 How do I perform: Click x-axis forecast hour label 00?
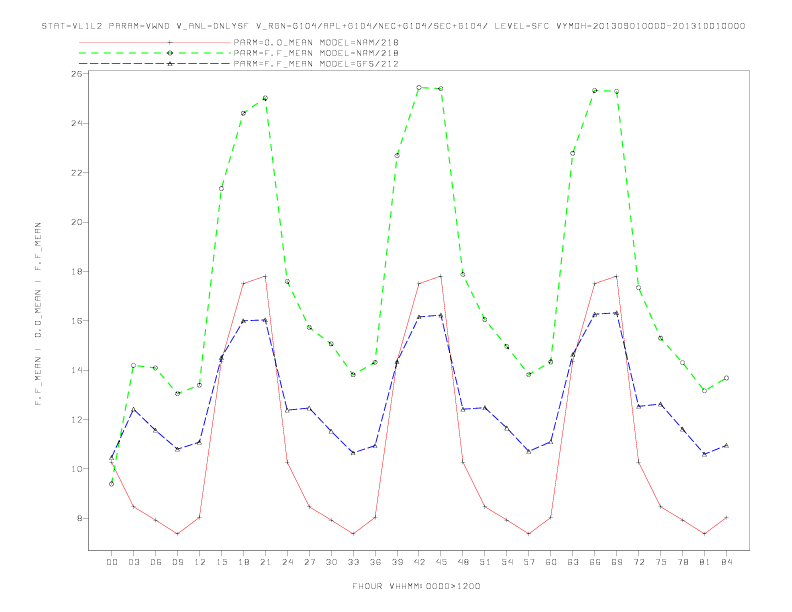click(x=112, y=562)
